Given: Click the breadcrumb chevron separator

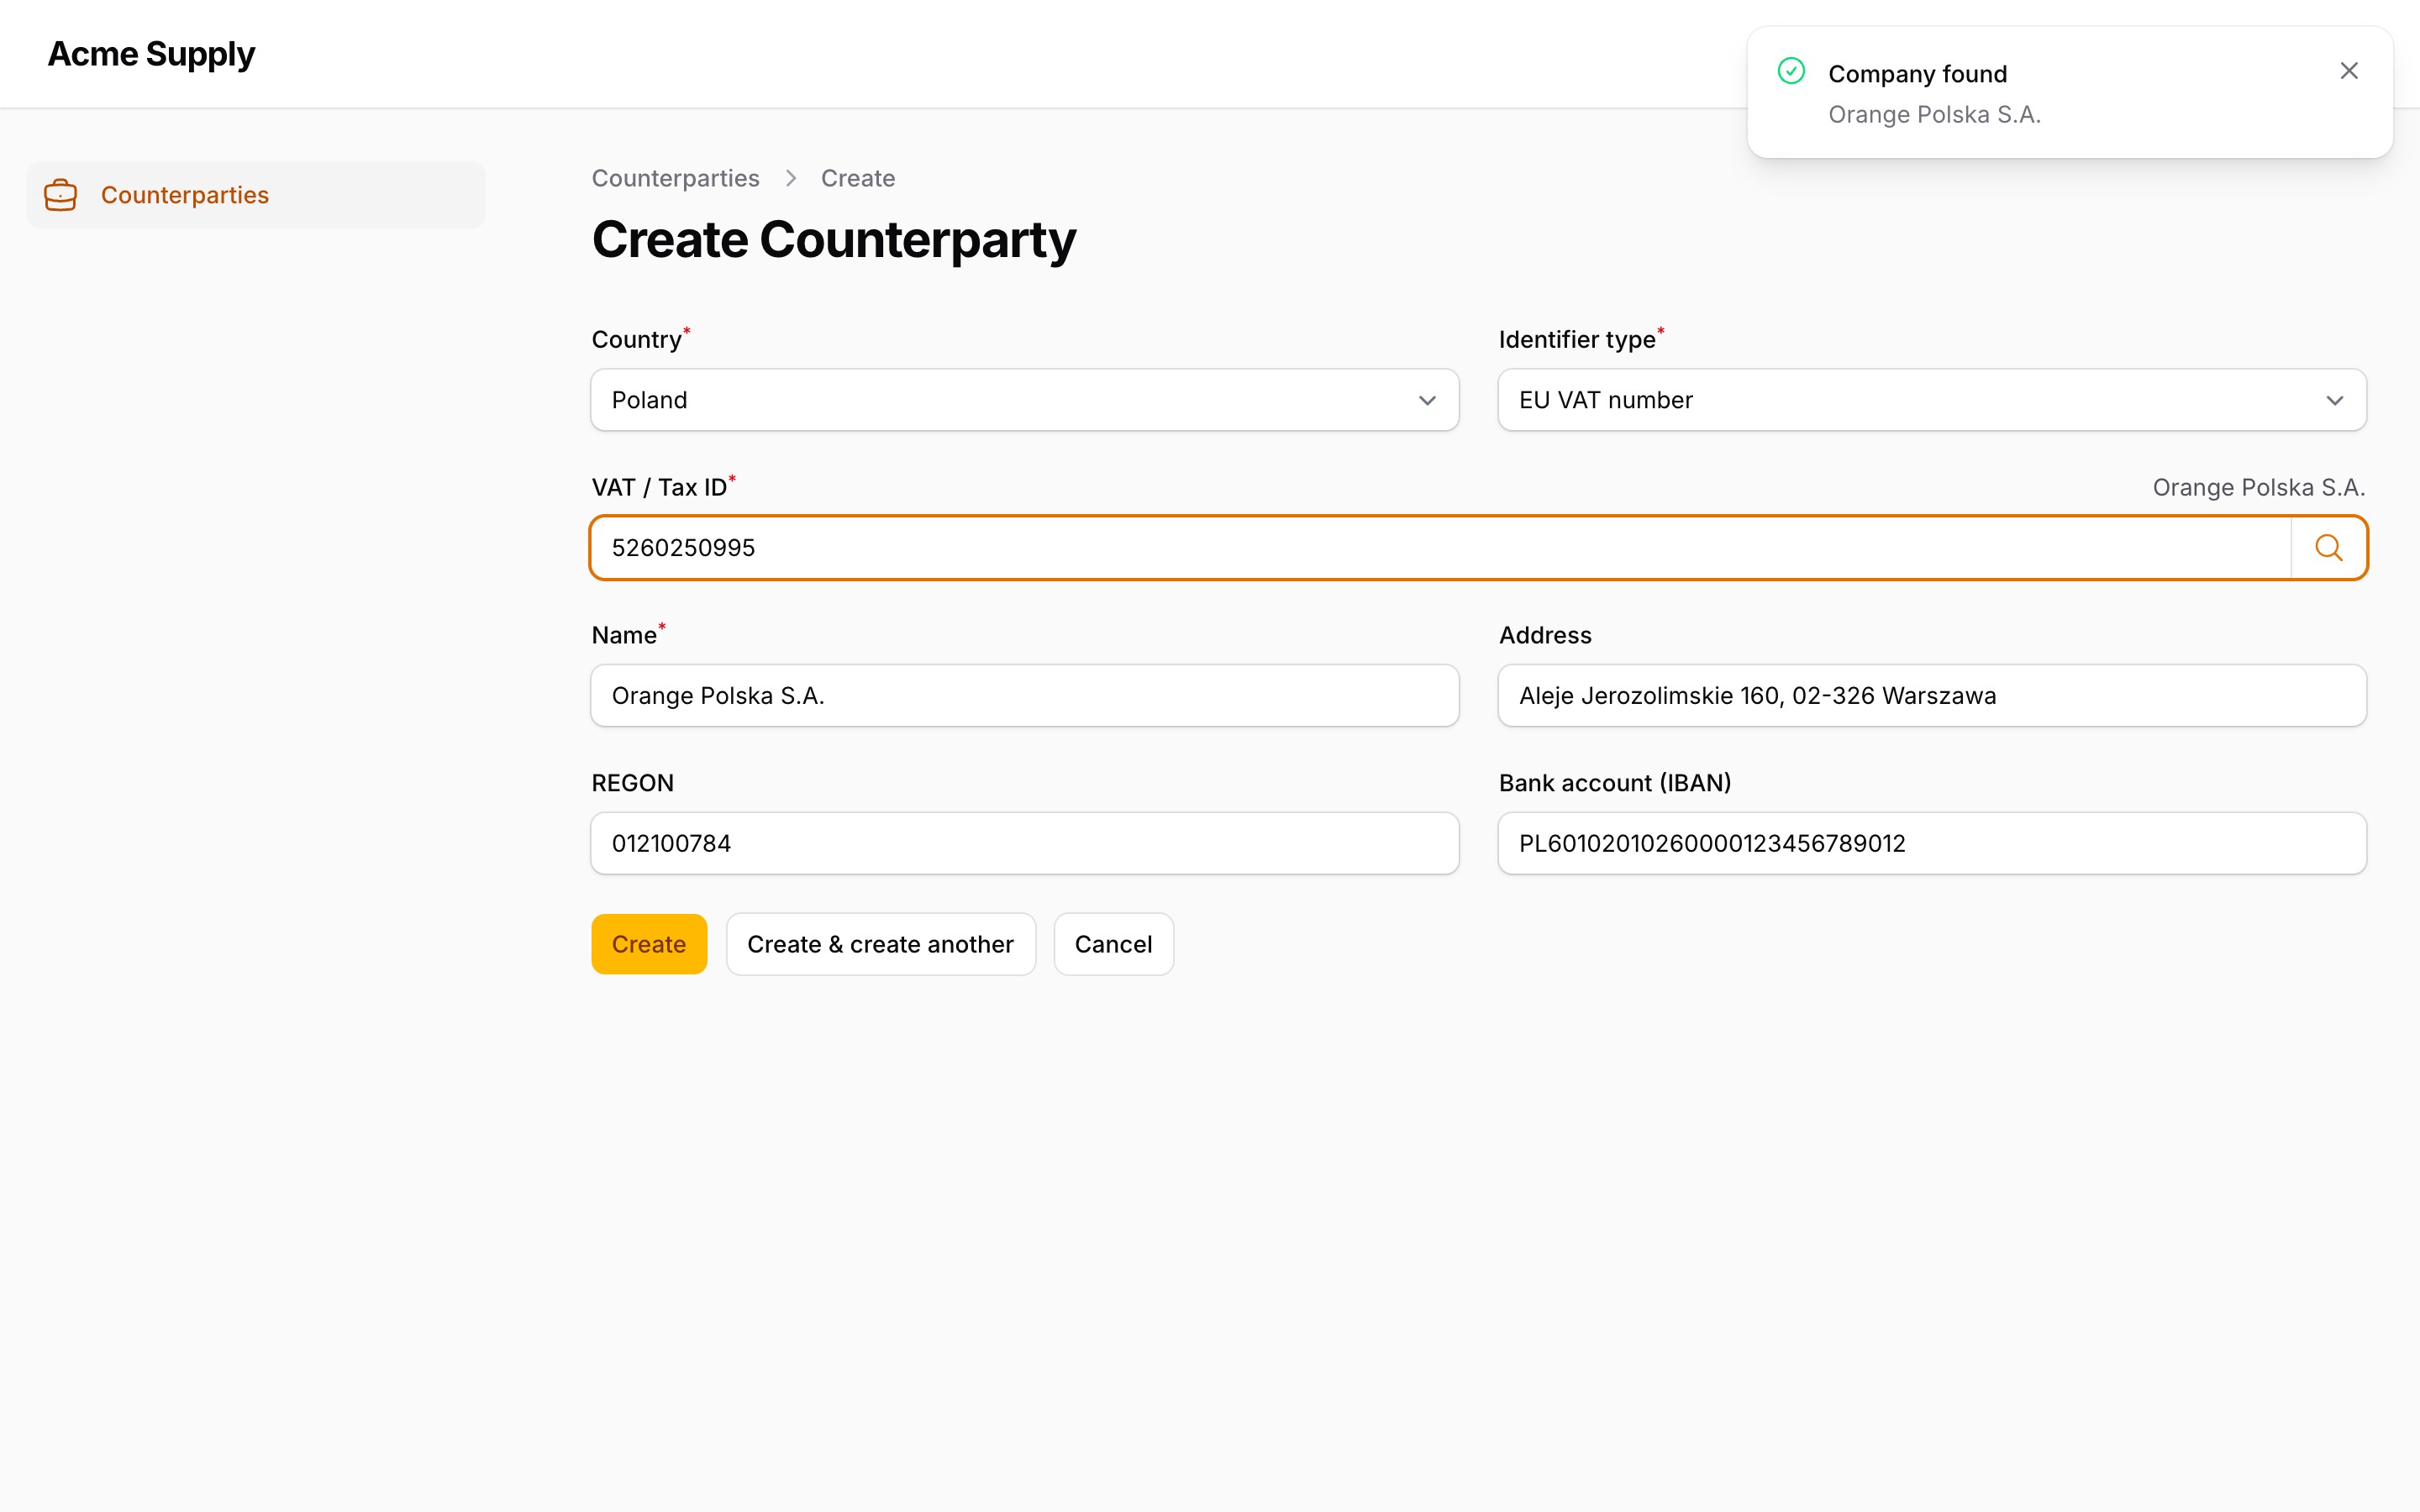Looking at the screenshot, I should [x=790, y=178].
